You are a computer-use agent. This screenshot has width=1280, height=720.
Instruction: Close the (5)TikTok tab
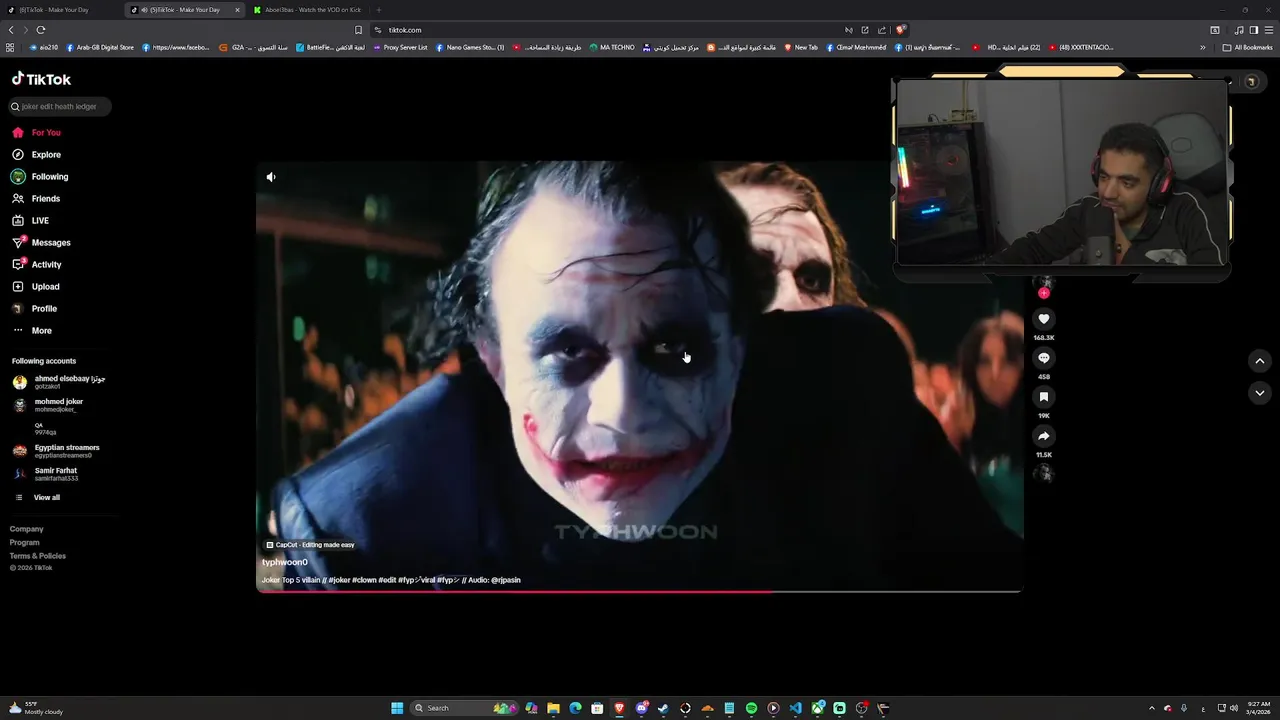[238, 10]
